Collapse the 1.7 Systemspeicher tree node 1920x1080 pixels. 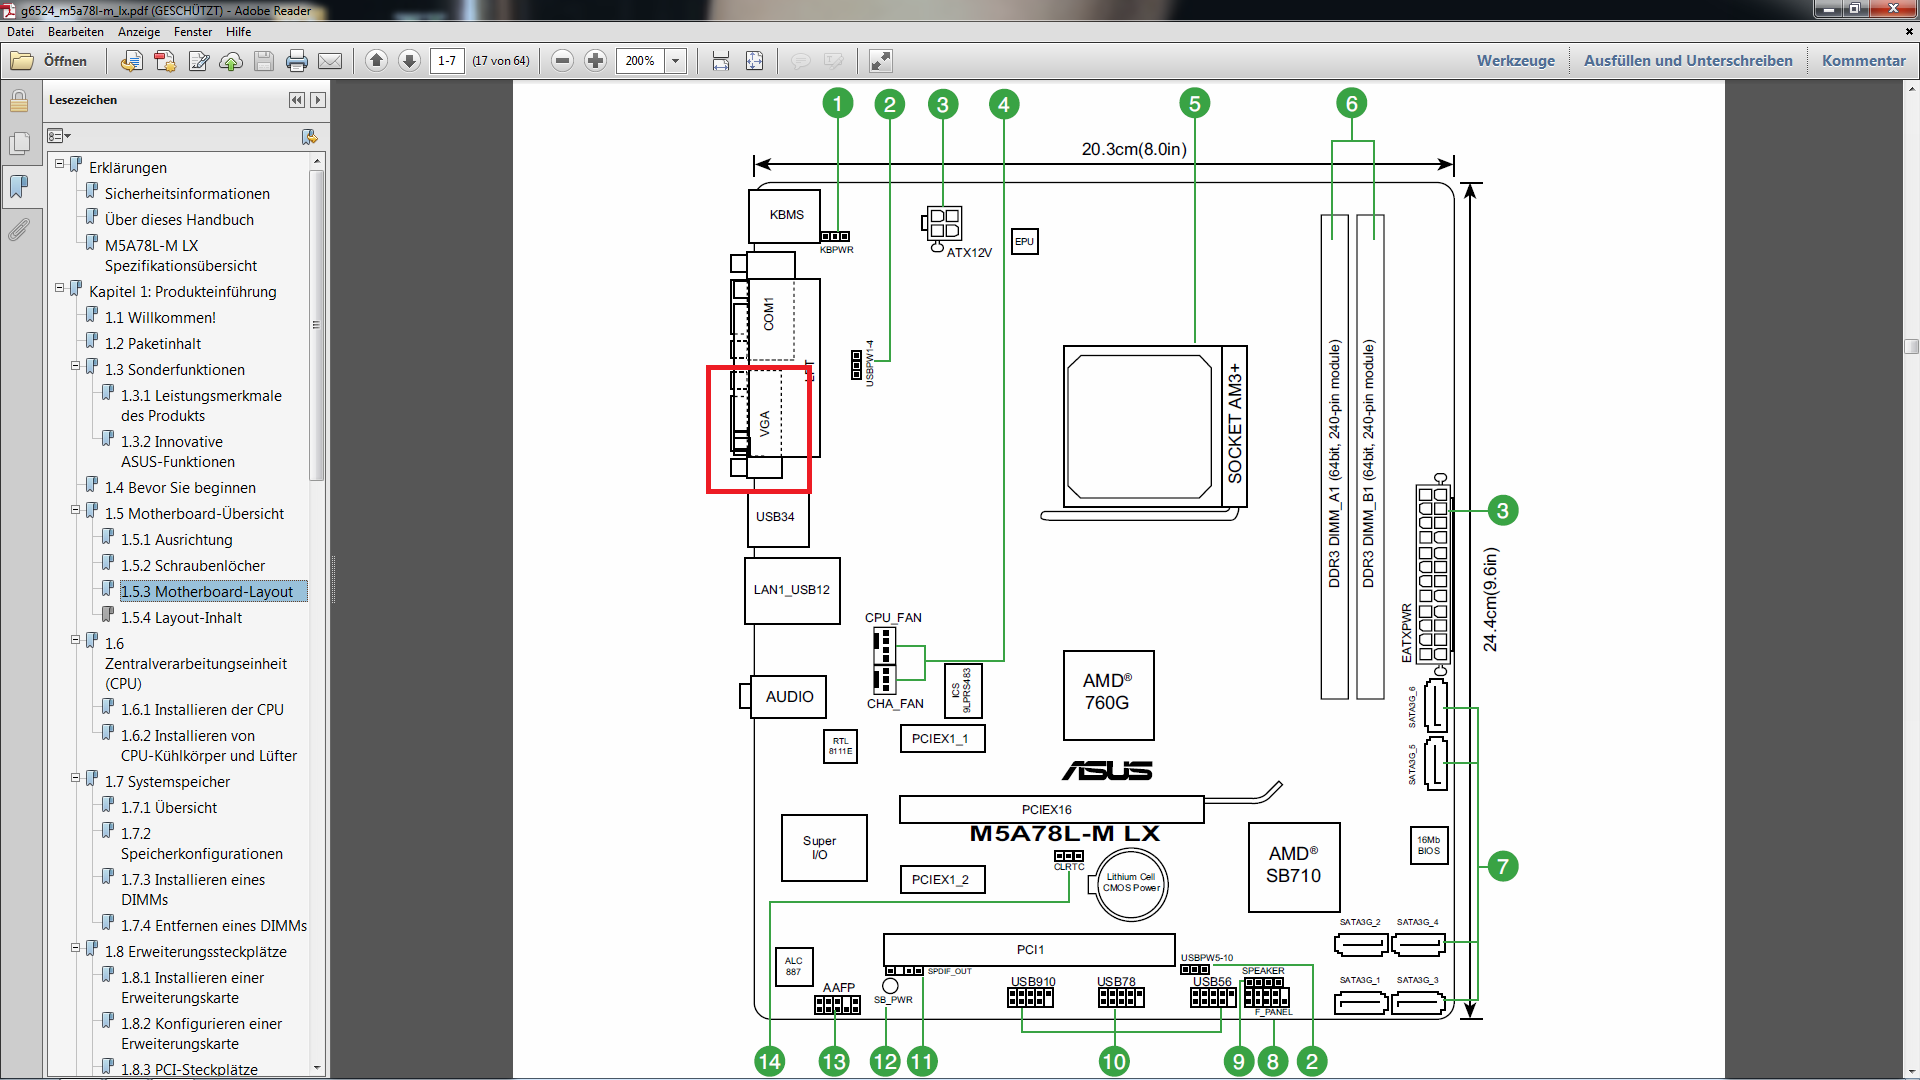pyautogui.click(x=75, y=778)
